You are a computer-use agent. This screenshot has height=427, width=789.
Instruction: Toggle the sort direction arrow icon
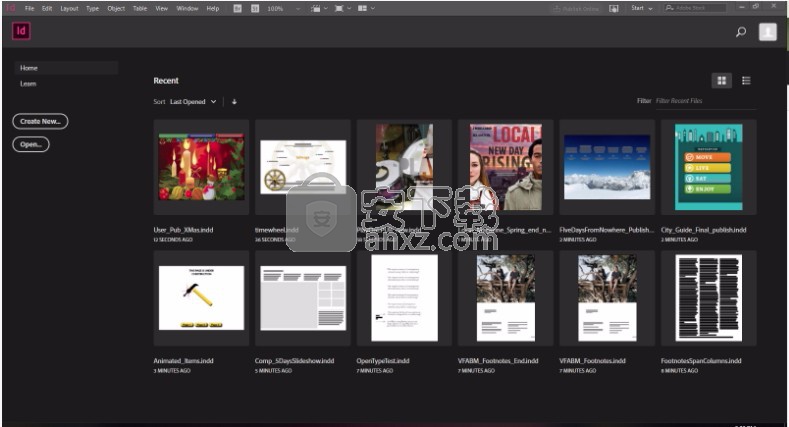[x=234, y=102]
